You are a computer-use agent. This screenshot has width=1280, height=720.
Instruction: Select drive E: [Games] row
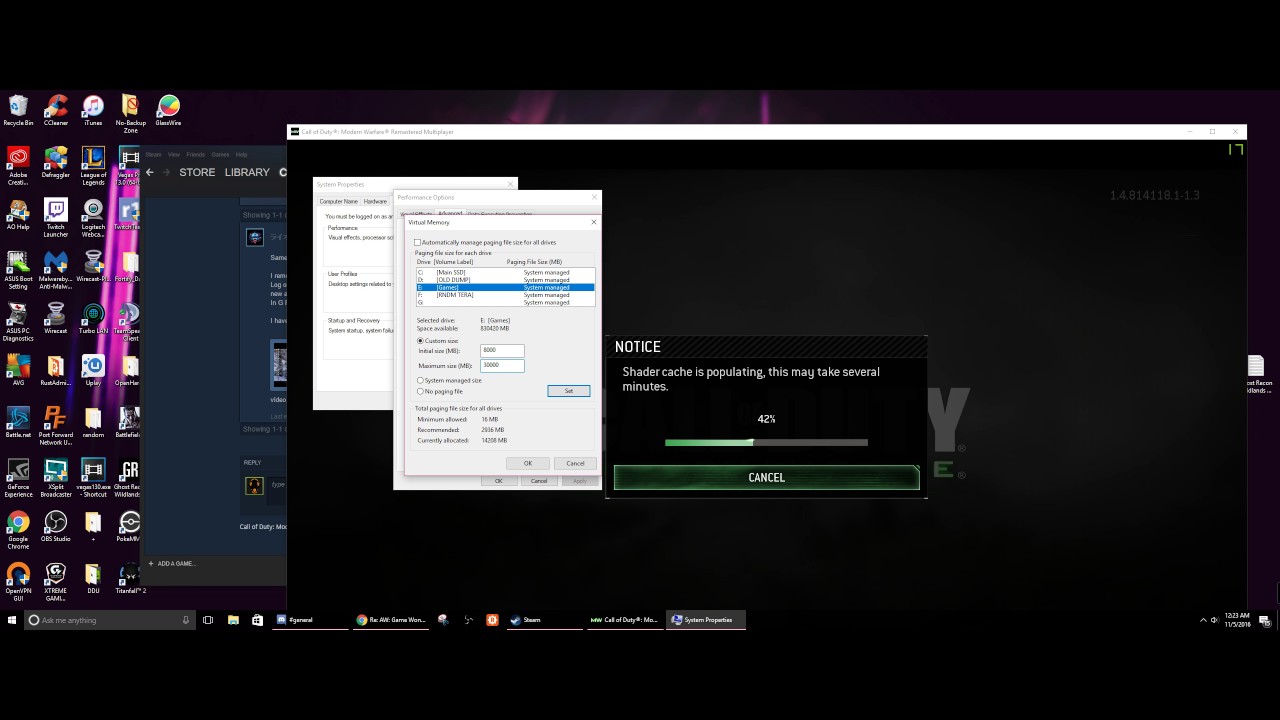pyautogui.click(x=505, y=287)
